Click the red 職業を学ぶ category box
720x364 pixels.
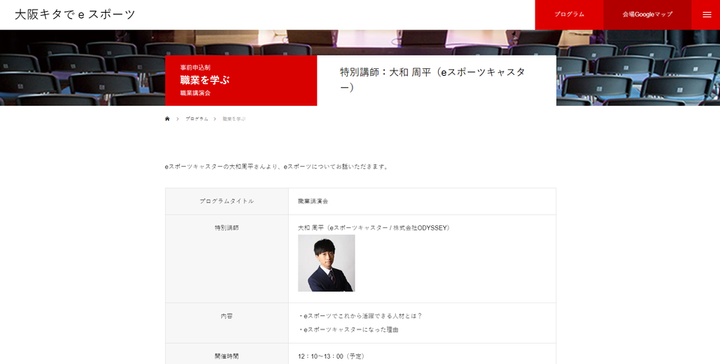[241, 81]
